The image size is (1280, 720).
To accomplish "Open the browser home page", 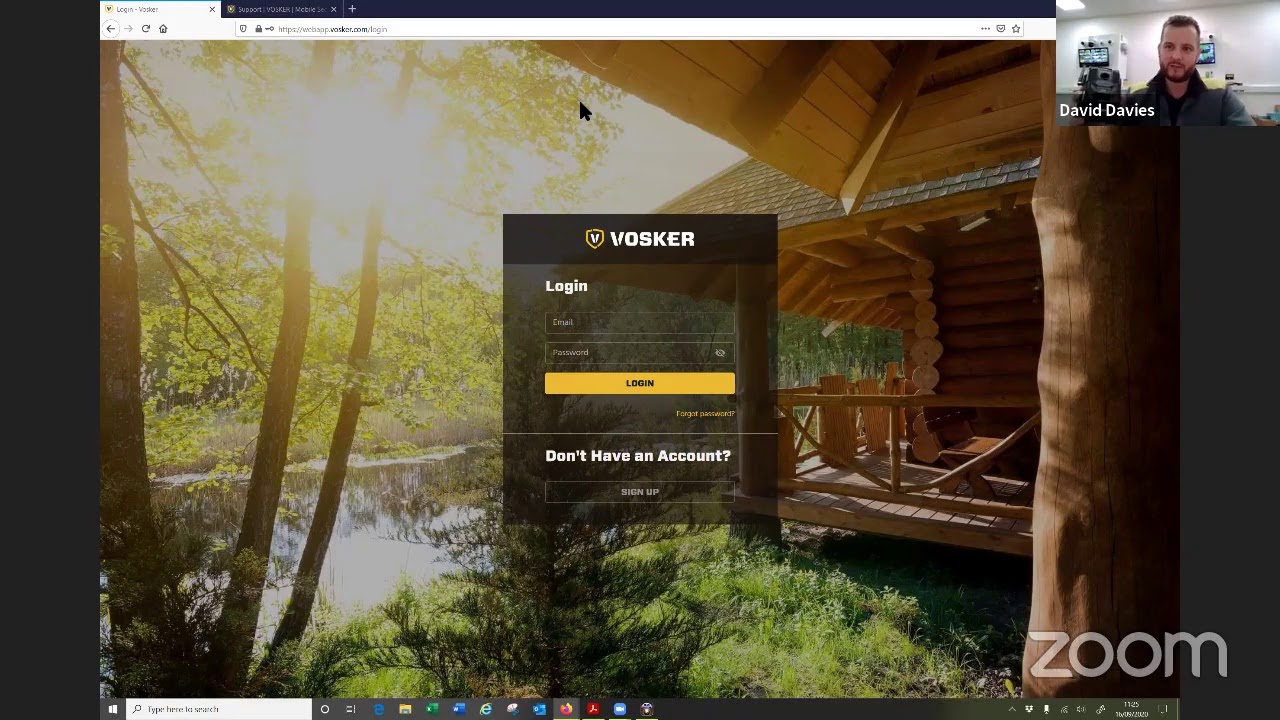I will 163,29.
